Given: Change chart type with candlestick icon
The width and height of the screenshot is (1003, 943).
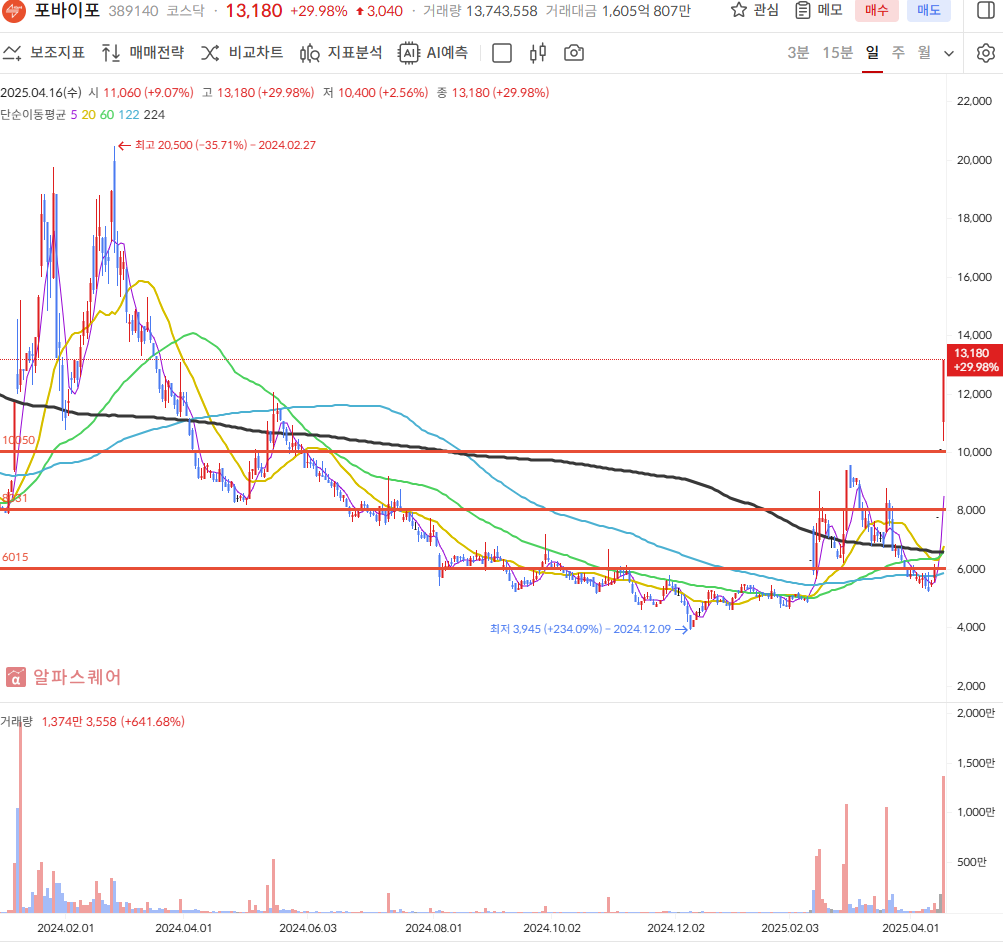Looking at the screenshot, I should (538, 53).
